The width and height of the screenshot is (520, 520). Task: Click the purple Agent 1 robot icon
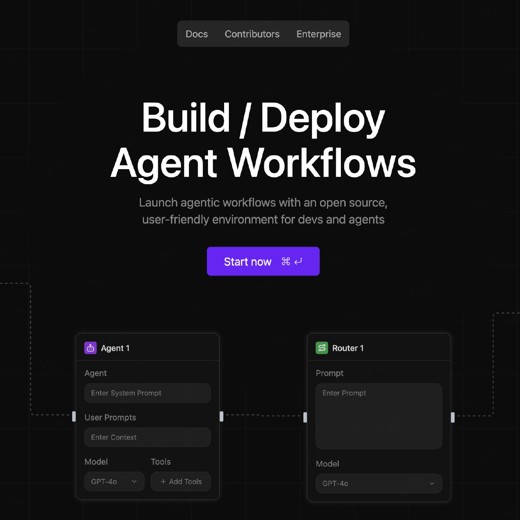90,348
